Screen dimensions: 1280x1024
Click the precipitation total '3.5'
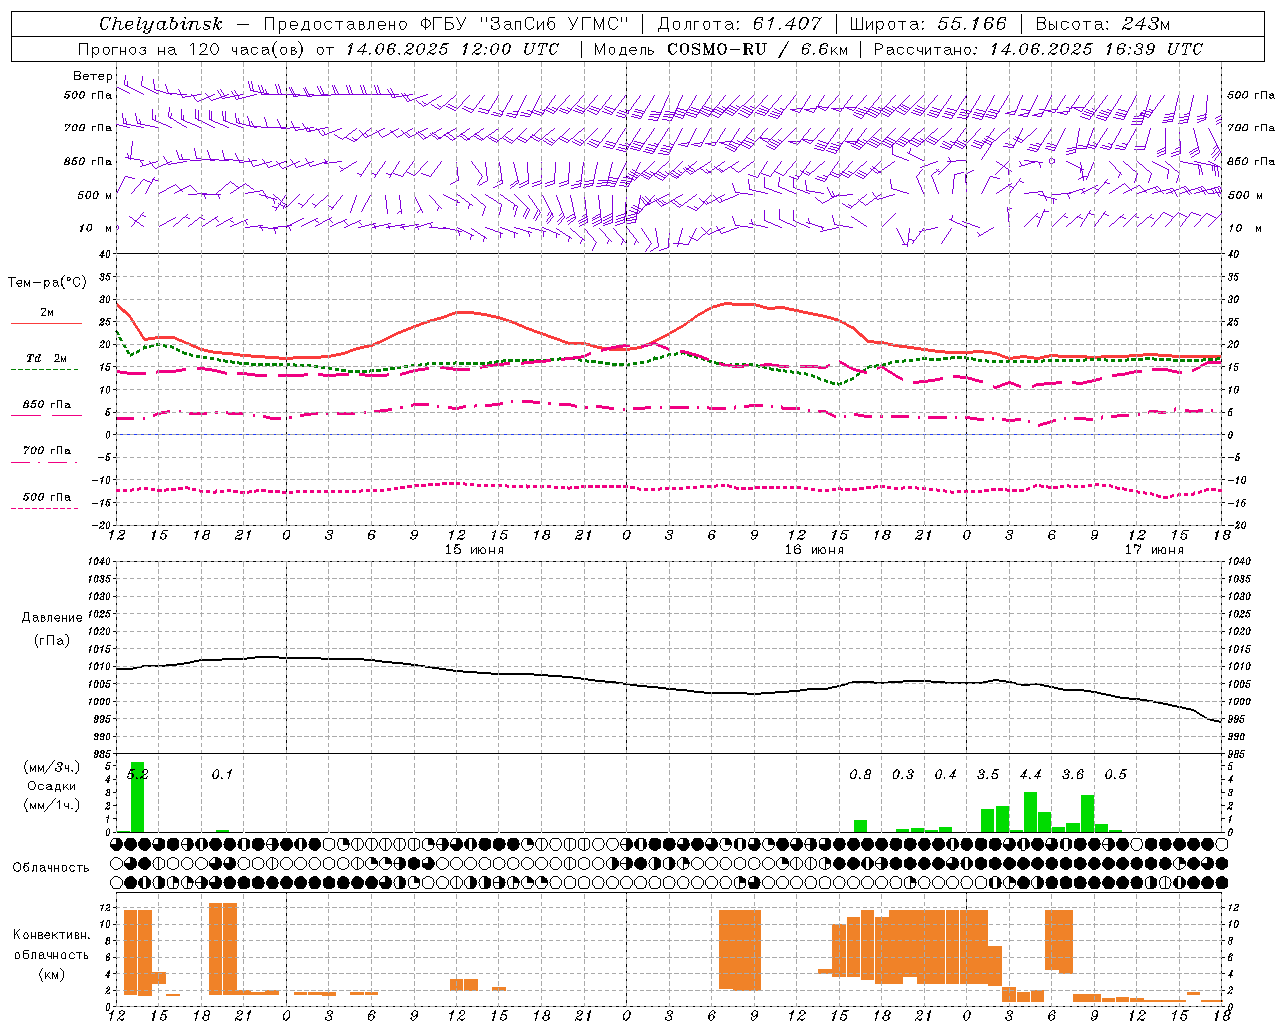point(988,774)
